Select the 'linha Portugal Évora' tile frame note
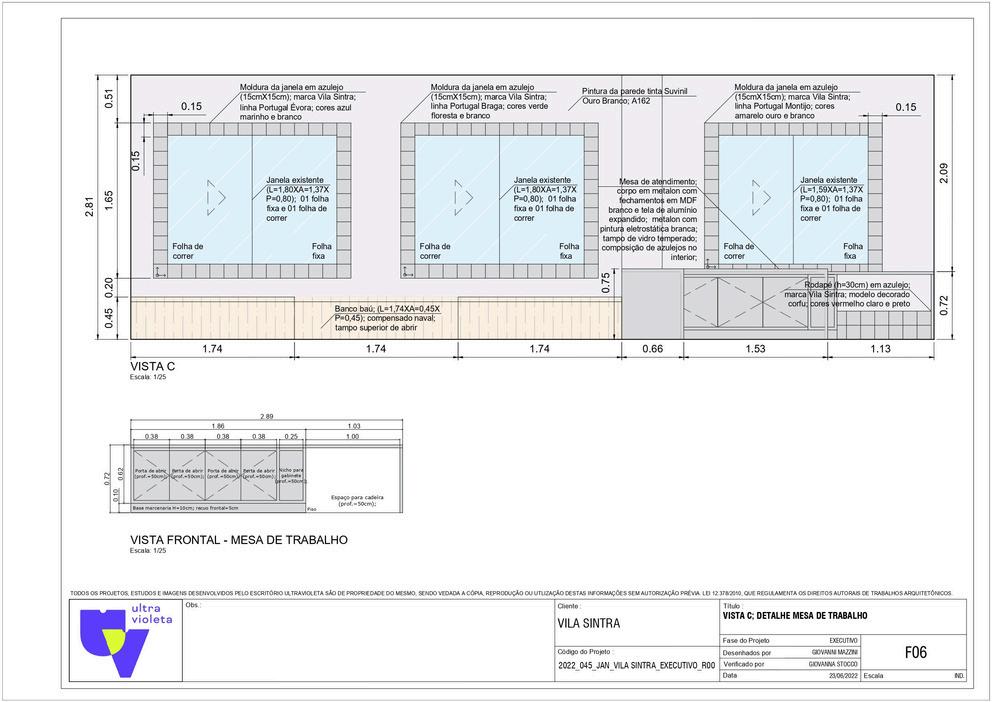This screenshot has width=993, height=702. click(298, 102)
